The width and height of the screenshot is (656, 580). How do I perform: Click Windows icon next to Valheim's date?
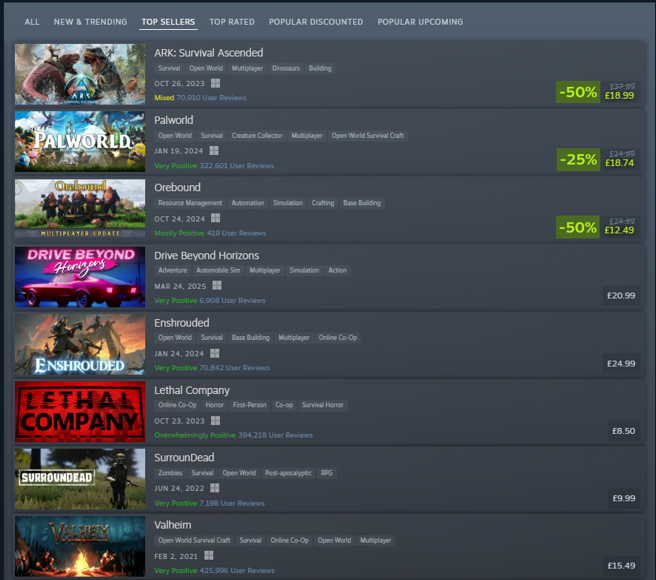point(209,555)
